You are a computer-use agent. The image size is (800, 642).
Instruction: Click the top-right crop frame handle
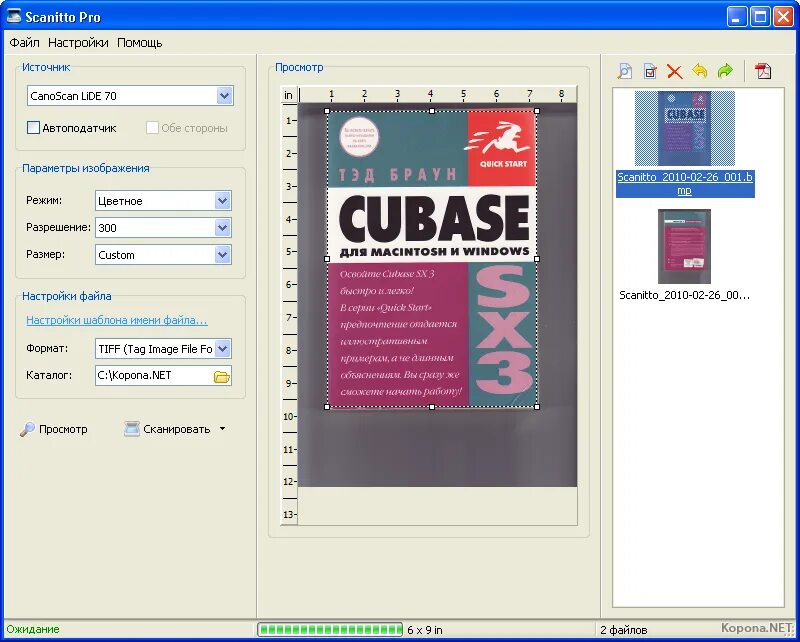point(537,111)
